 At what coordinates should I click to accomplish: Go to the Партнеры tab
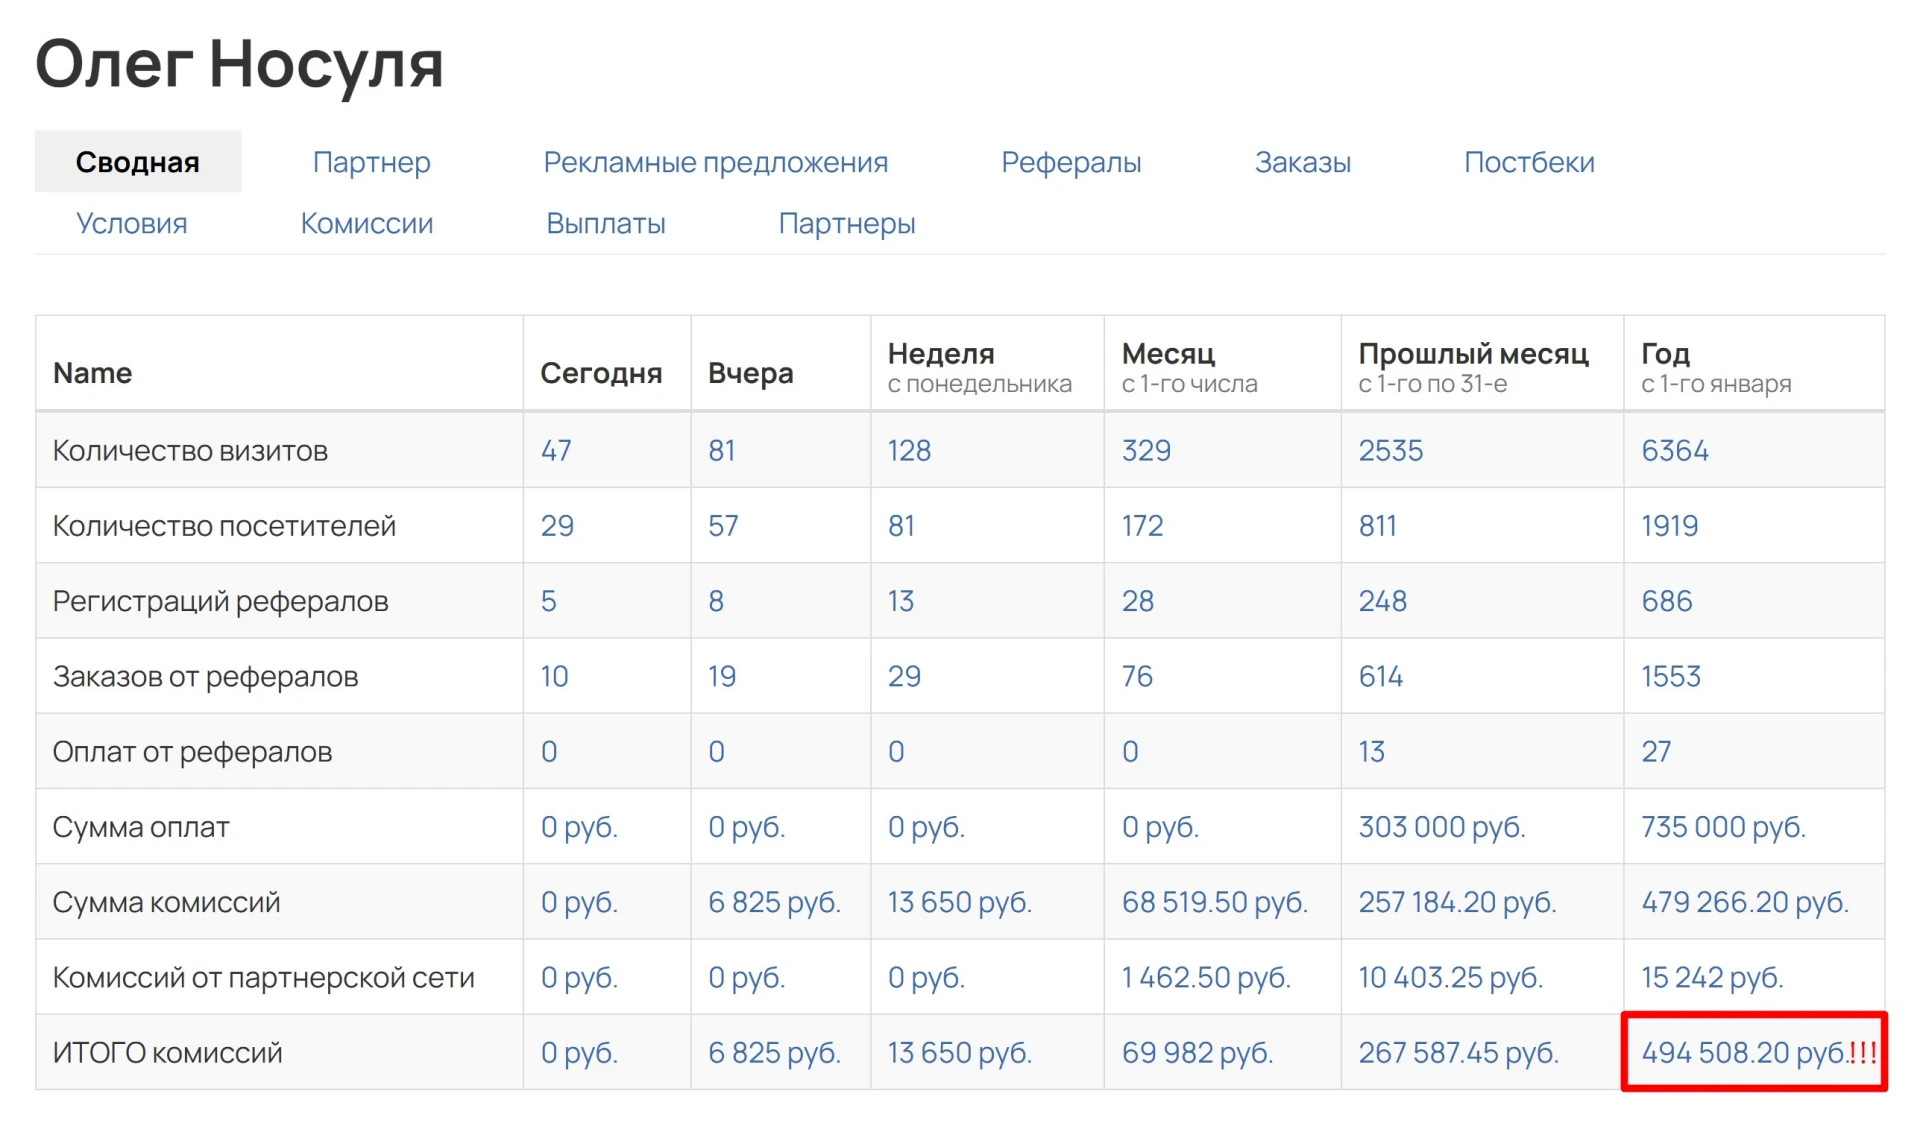[847, 223]
